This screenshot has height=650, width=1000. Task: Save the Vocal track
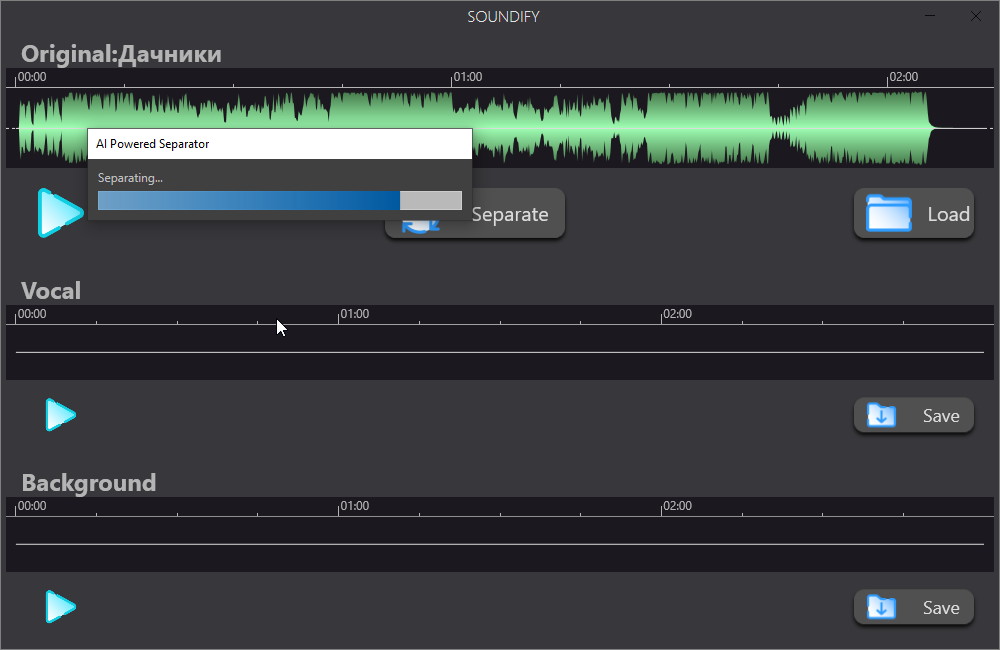point(913,415)
